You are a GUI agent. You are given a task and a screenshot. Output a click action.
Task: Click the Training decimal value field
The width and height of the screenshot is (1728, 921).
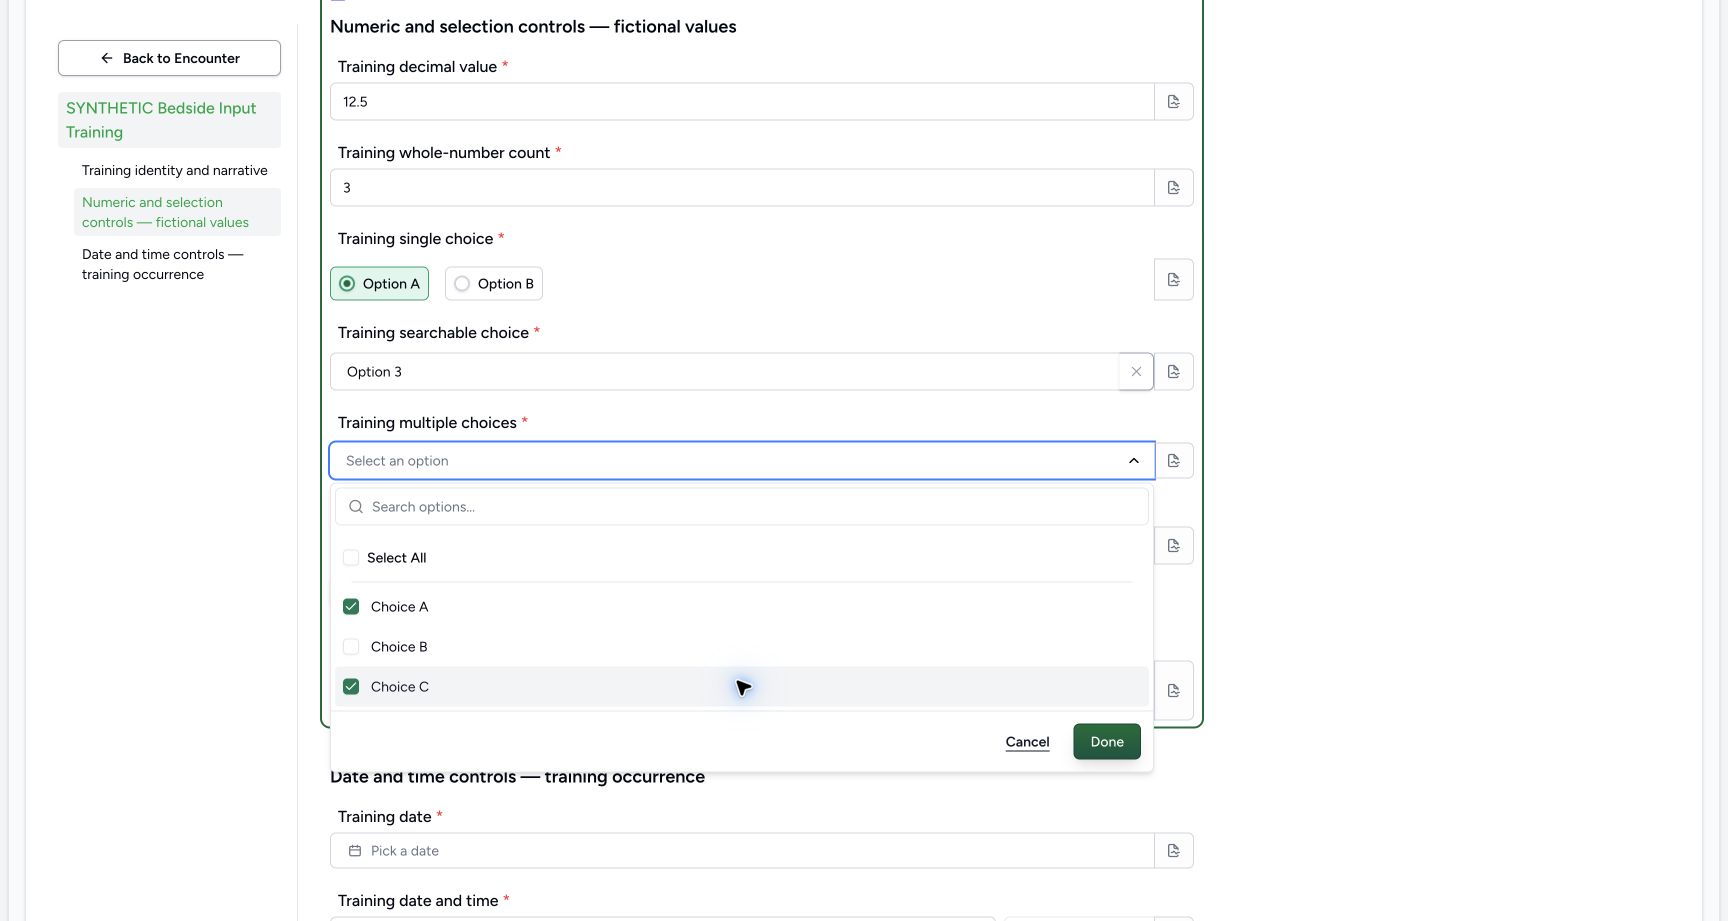point(742,102)
